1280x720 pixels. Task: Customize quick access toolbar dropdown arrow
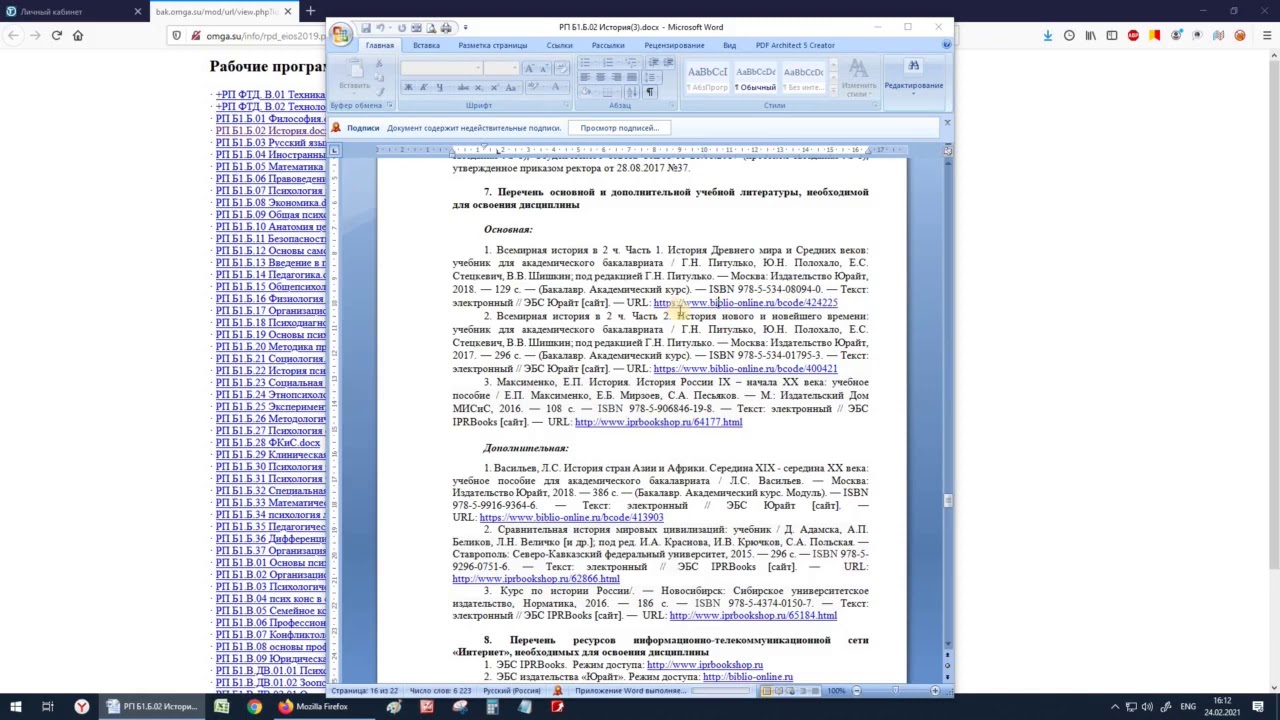point(465,28)
